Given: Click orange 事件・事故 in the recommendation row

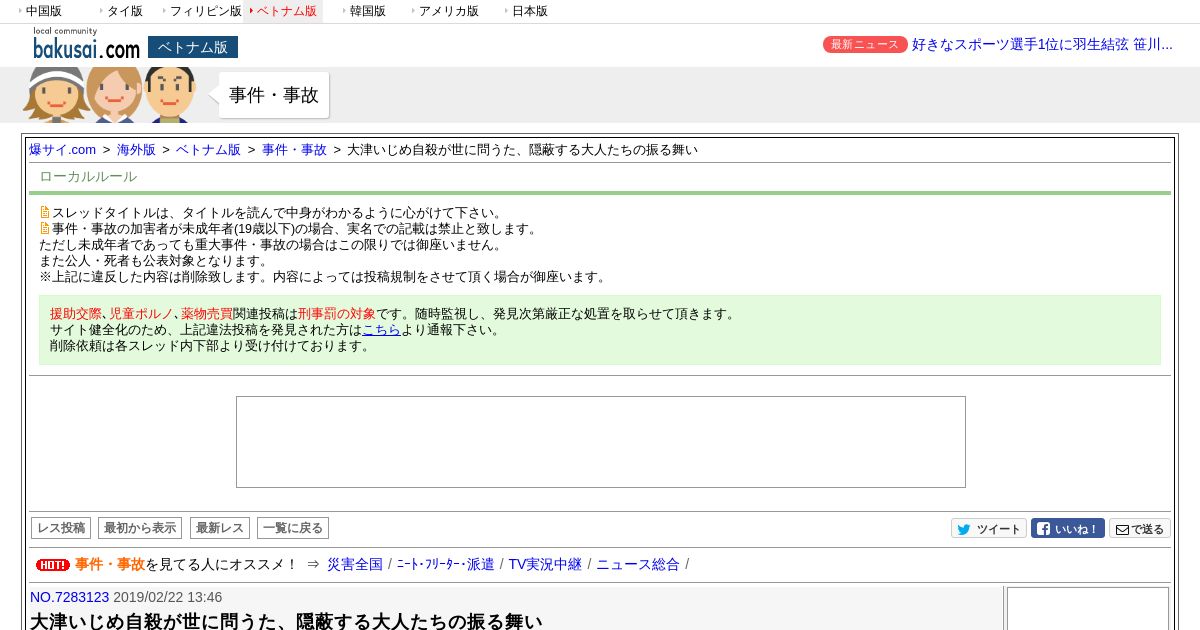Looking at the screenshot, I should pyautogui.click(x=110, y=564).
